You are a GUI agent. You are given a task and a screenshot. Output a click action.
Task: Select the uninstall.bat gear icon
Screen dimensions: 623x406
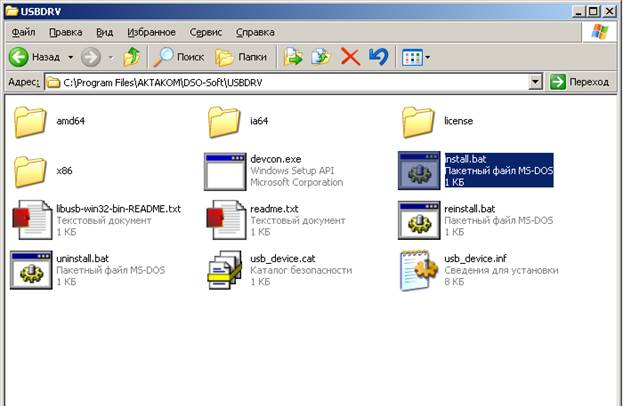point(31,270)
